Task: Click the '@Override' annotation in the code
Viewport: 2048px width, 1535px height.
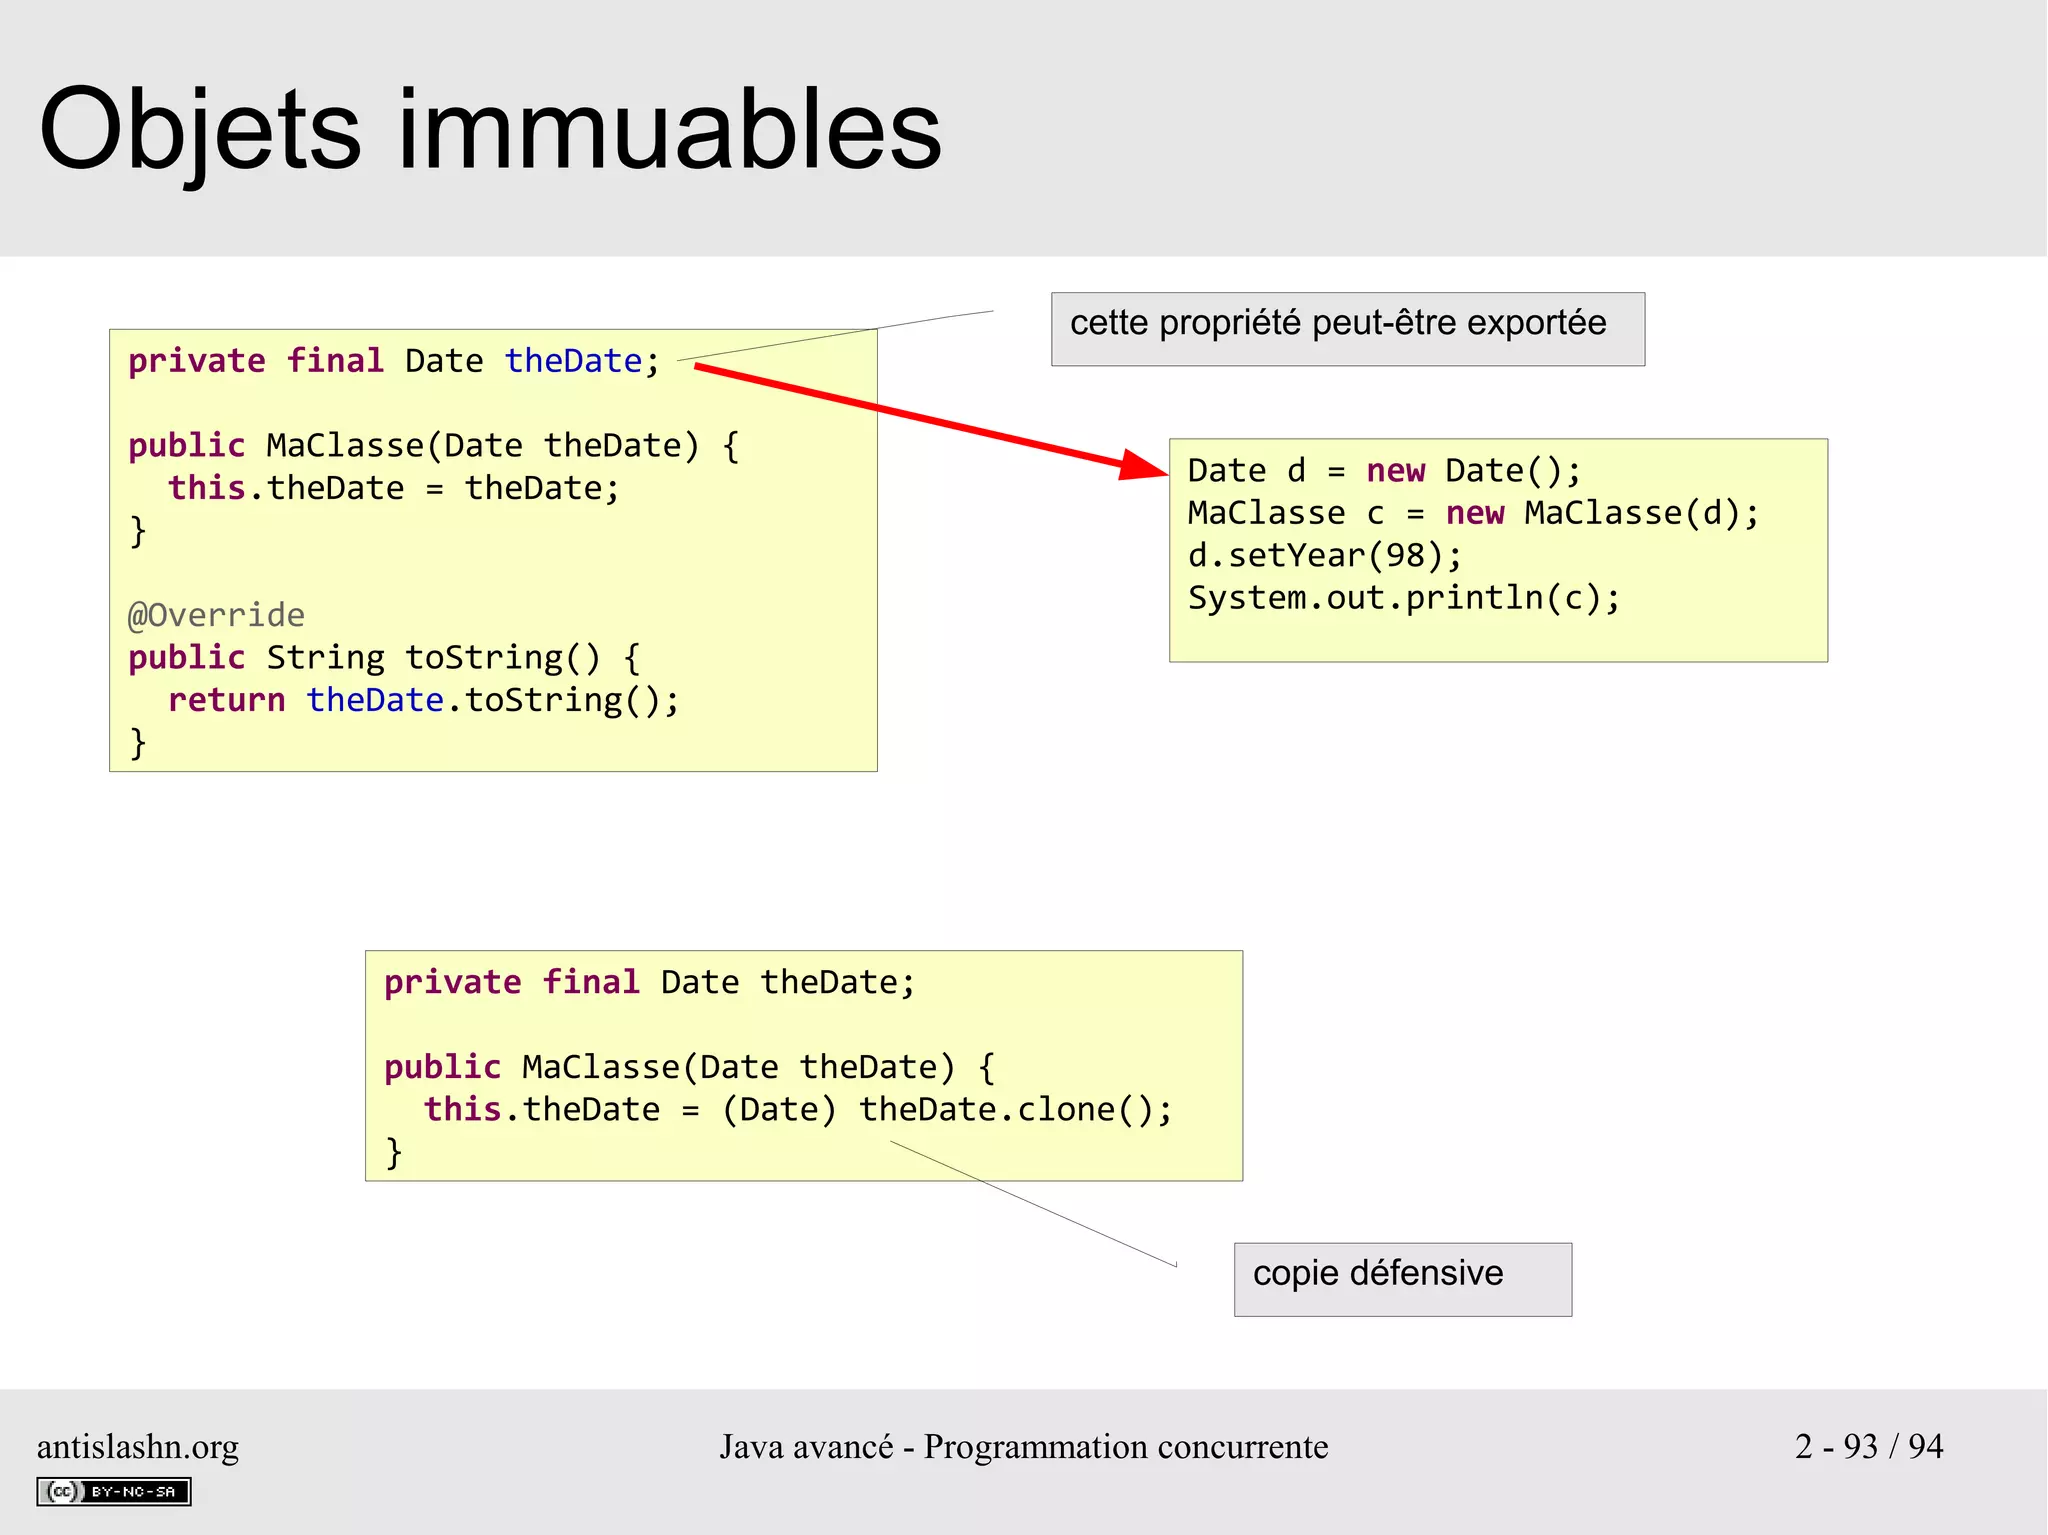Action: click(216, 615)
